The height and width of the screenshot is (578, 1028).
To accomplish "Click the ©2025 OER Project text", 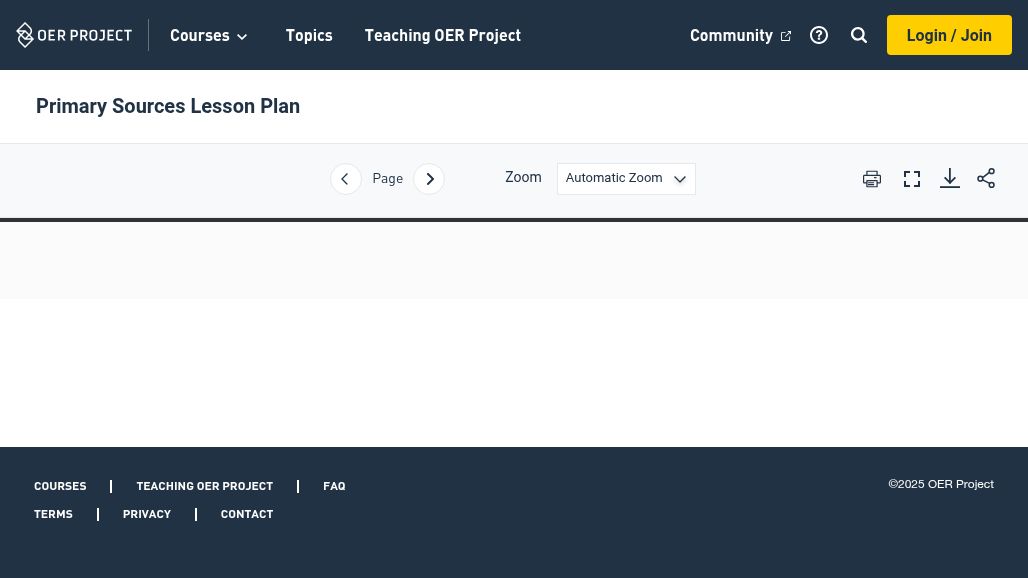I will click(x=941, y=484).
